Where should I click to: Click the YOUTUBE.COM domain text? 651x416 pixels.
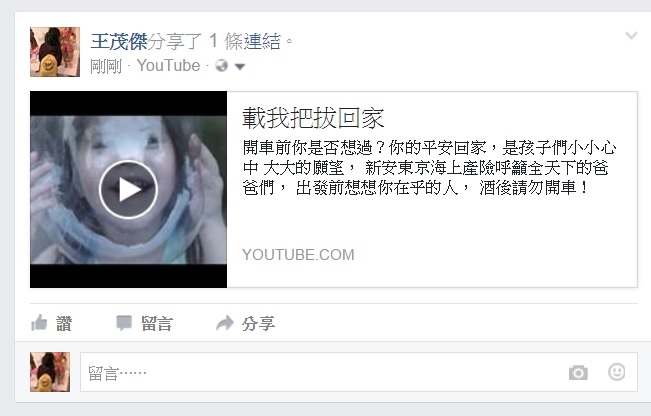tap(298, 254)
